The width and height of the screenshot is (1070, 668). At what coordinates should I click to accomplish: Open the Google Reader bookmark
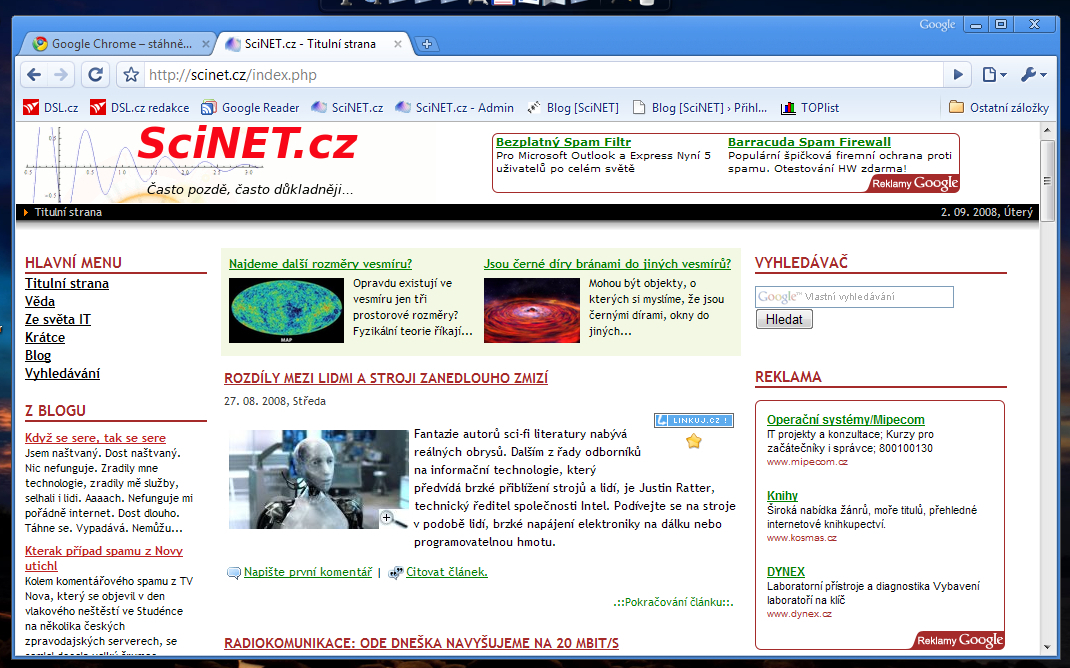[x=250, y=108]
